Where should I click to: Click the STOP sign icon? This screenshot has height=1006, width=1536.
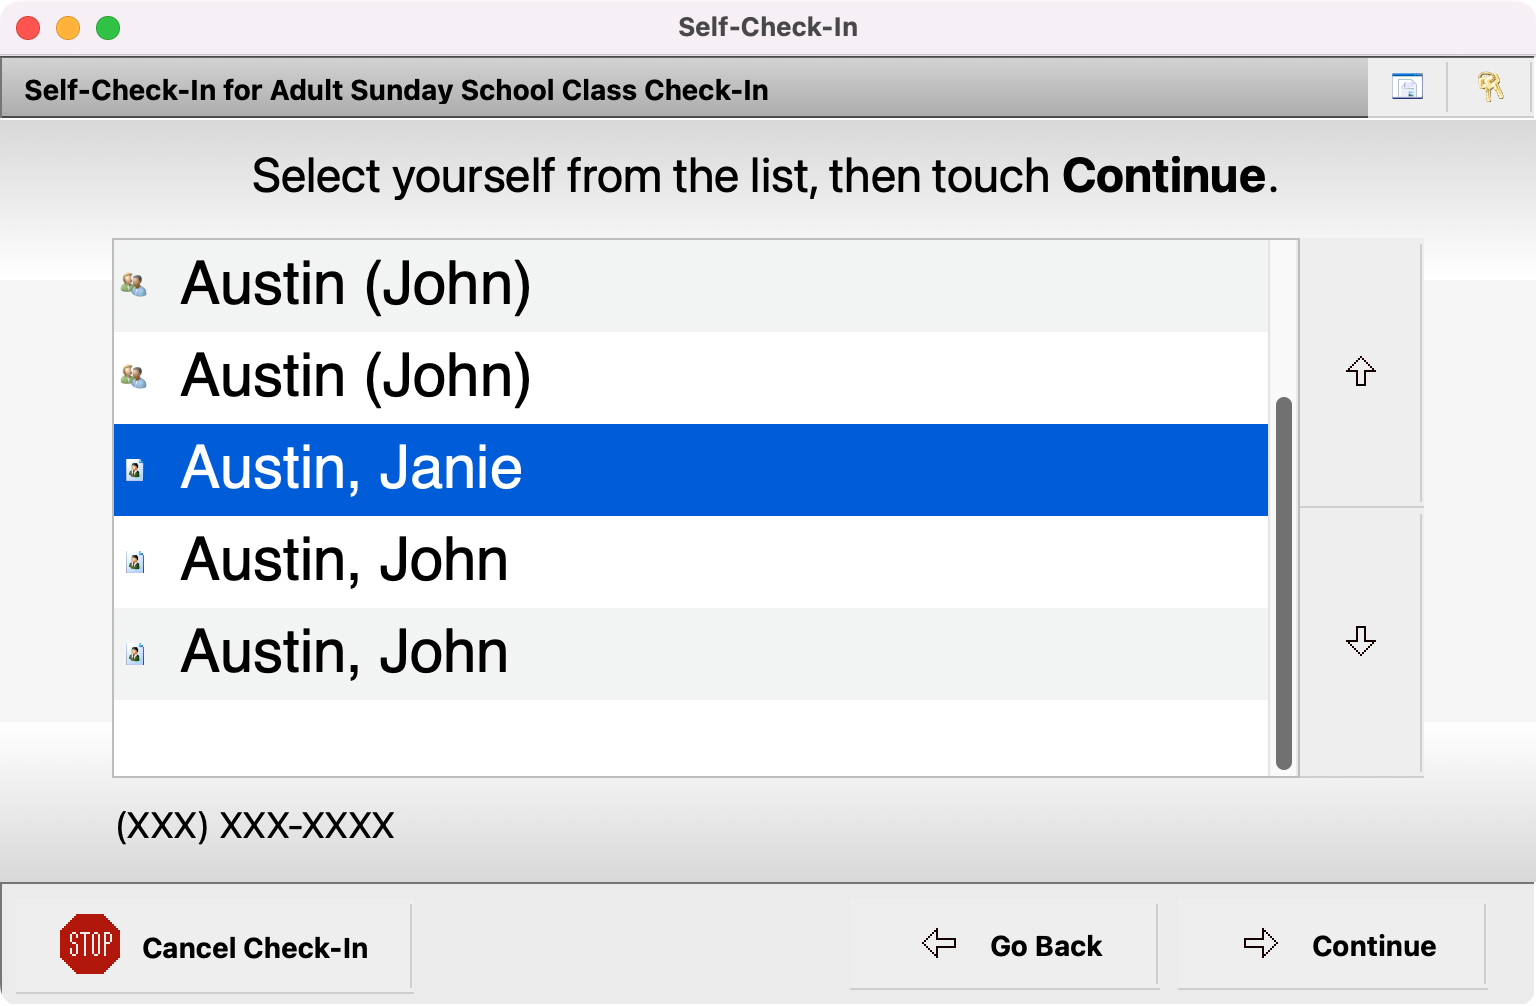point(91,944)
